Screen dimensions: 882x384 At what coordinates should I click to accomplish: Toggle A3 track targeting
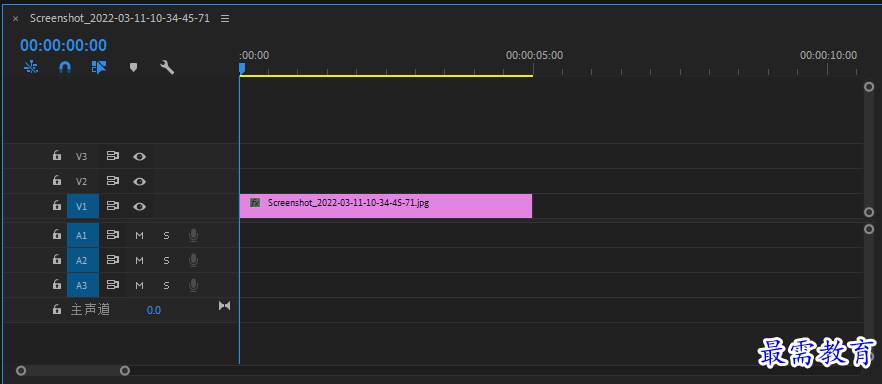point(83,285)
